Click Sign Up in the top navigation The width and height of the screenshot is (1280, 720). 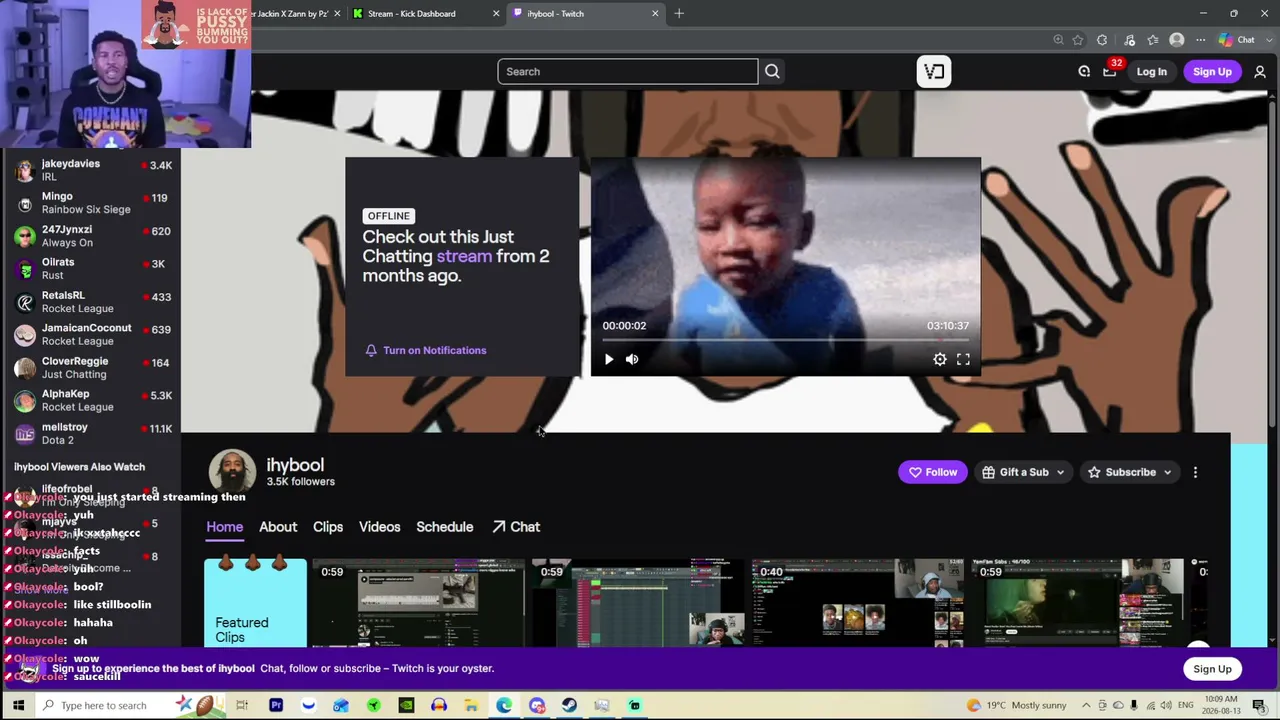pyautogui.click(x=1212, y=72)
